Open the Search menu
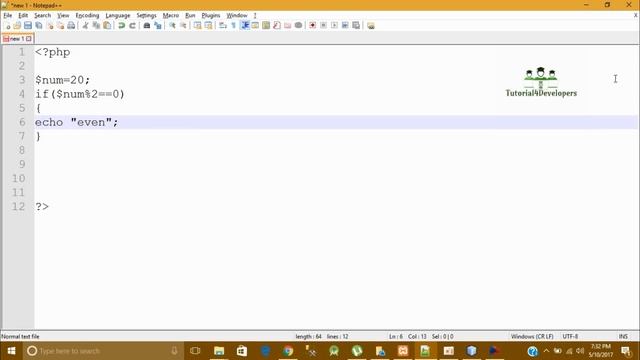The width and height of the screenshot is (640, 360). [x=42, y=16]
